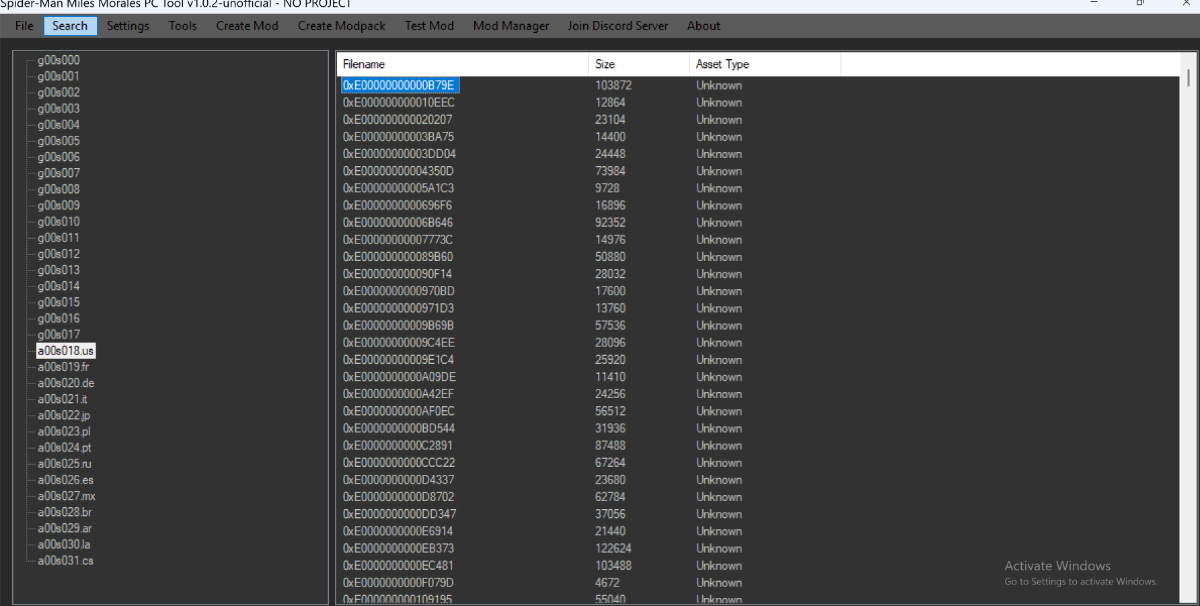Select file 0xE00000000009C4EE
This screenshot has width=1200, height=606.
tap(398, 343)
